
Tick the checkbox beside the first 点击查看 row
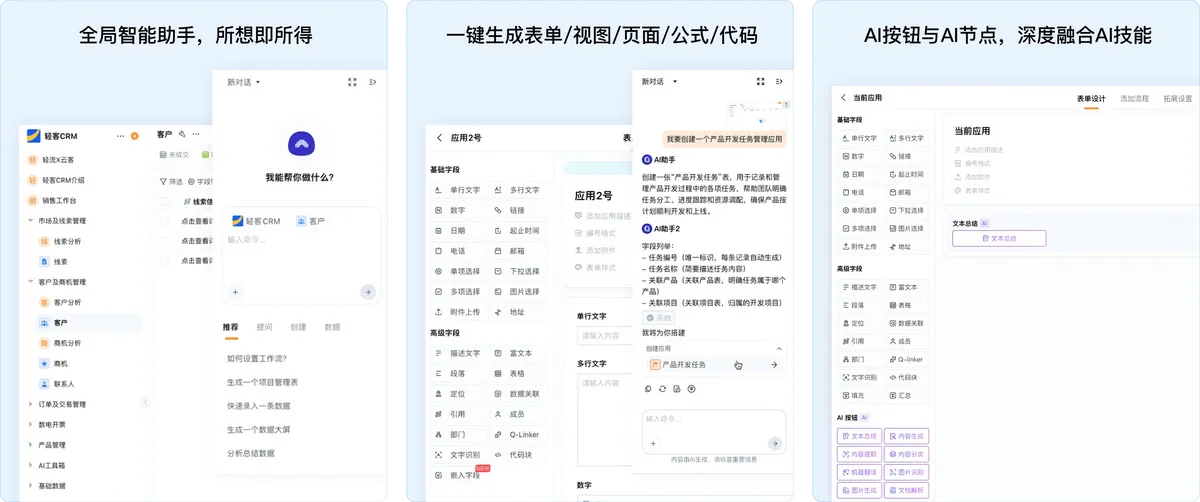click(165, 222)
